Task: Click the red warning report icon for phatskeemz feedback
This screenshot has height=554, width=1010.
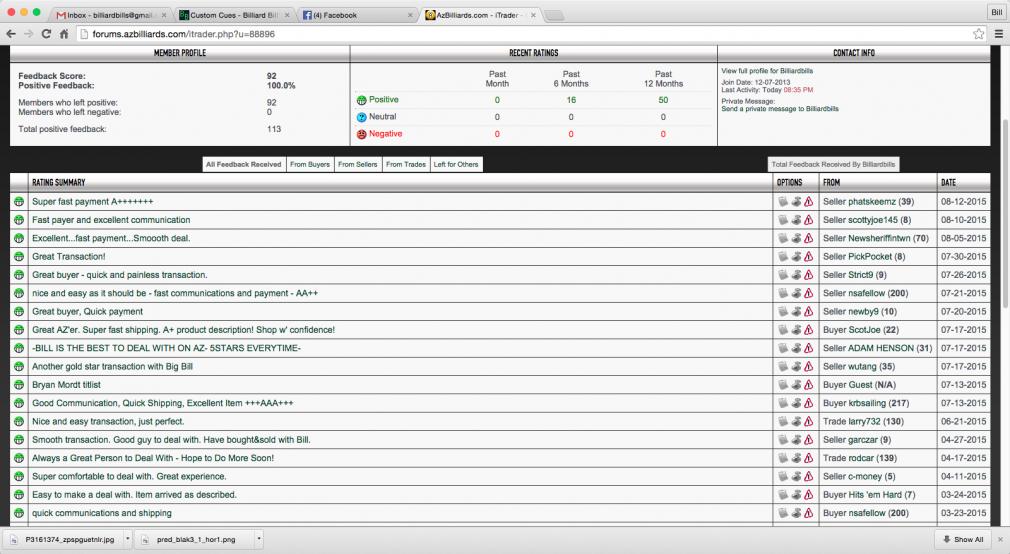Action: pyautogui.click(x=809, y=202)
